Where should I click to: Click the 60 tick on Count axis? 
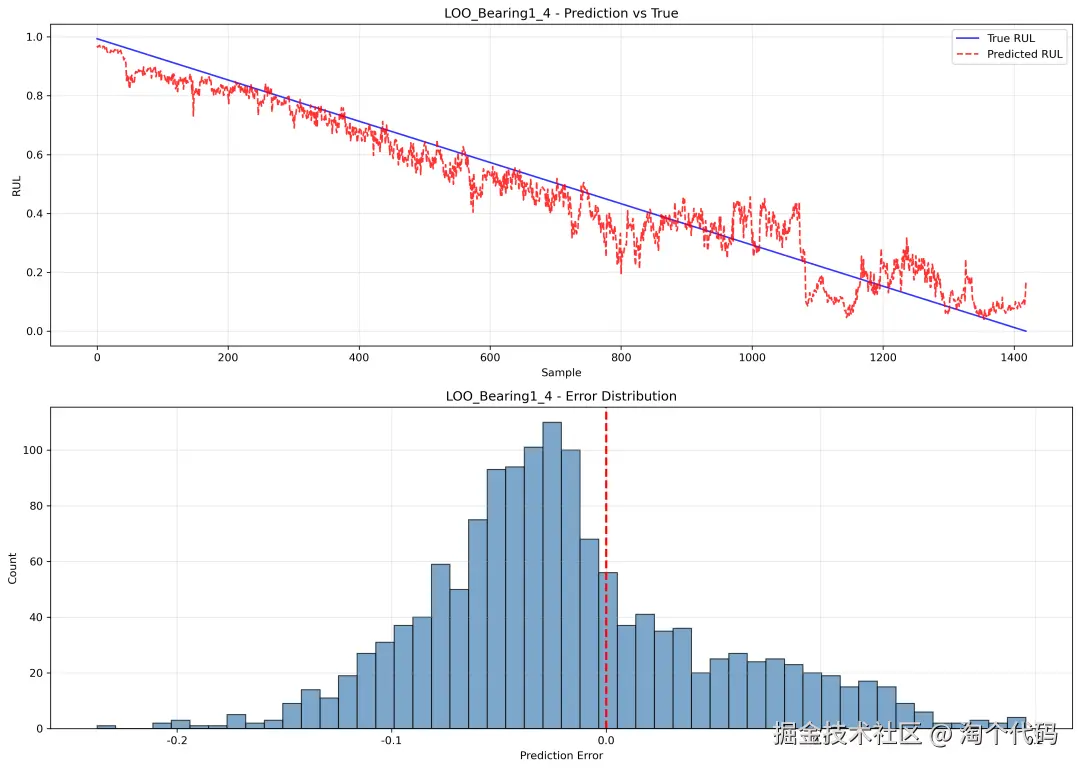point(36,562)
